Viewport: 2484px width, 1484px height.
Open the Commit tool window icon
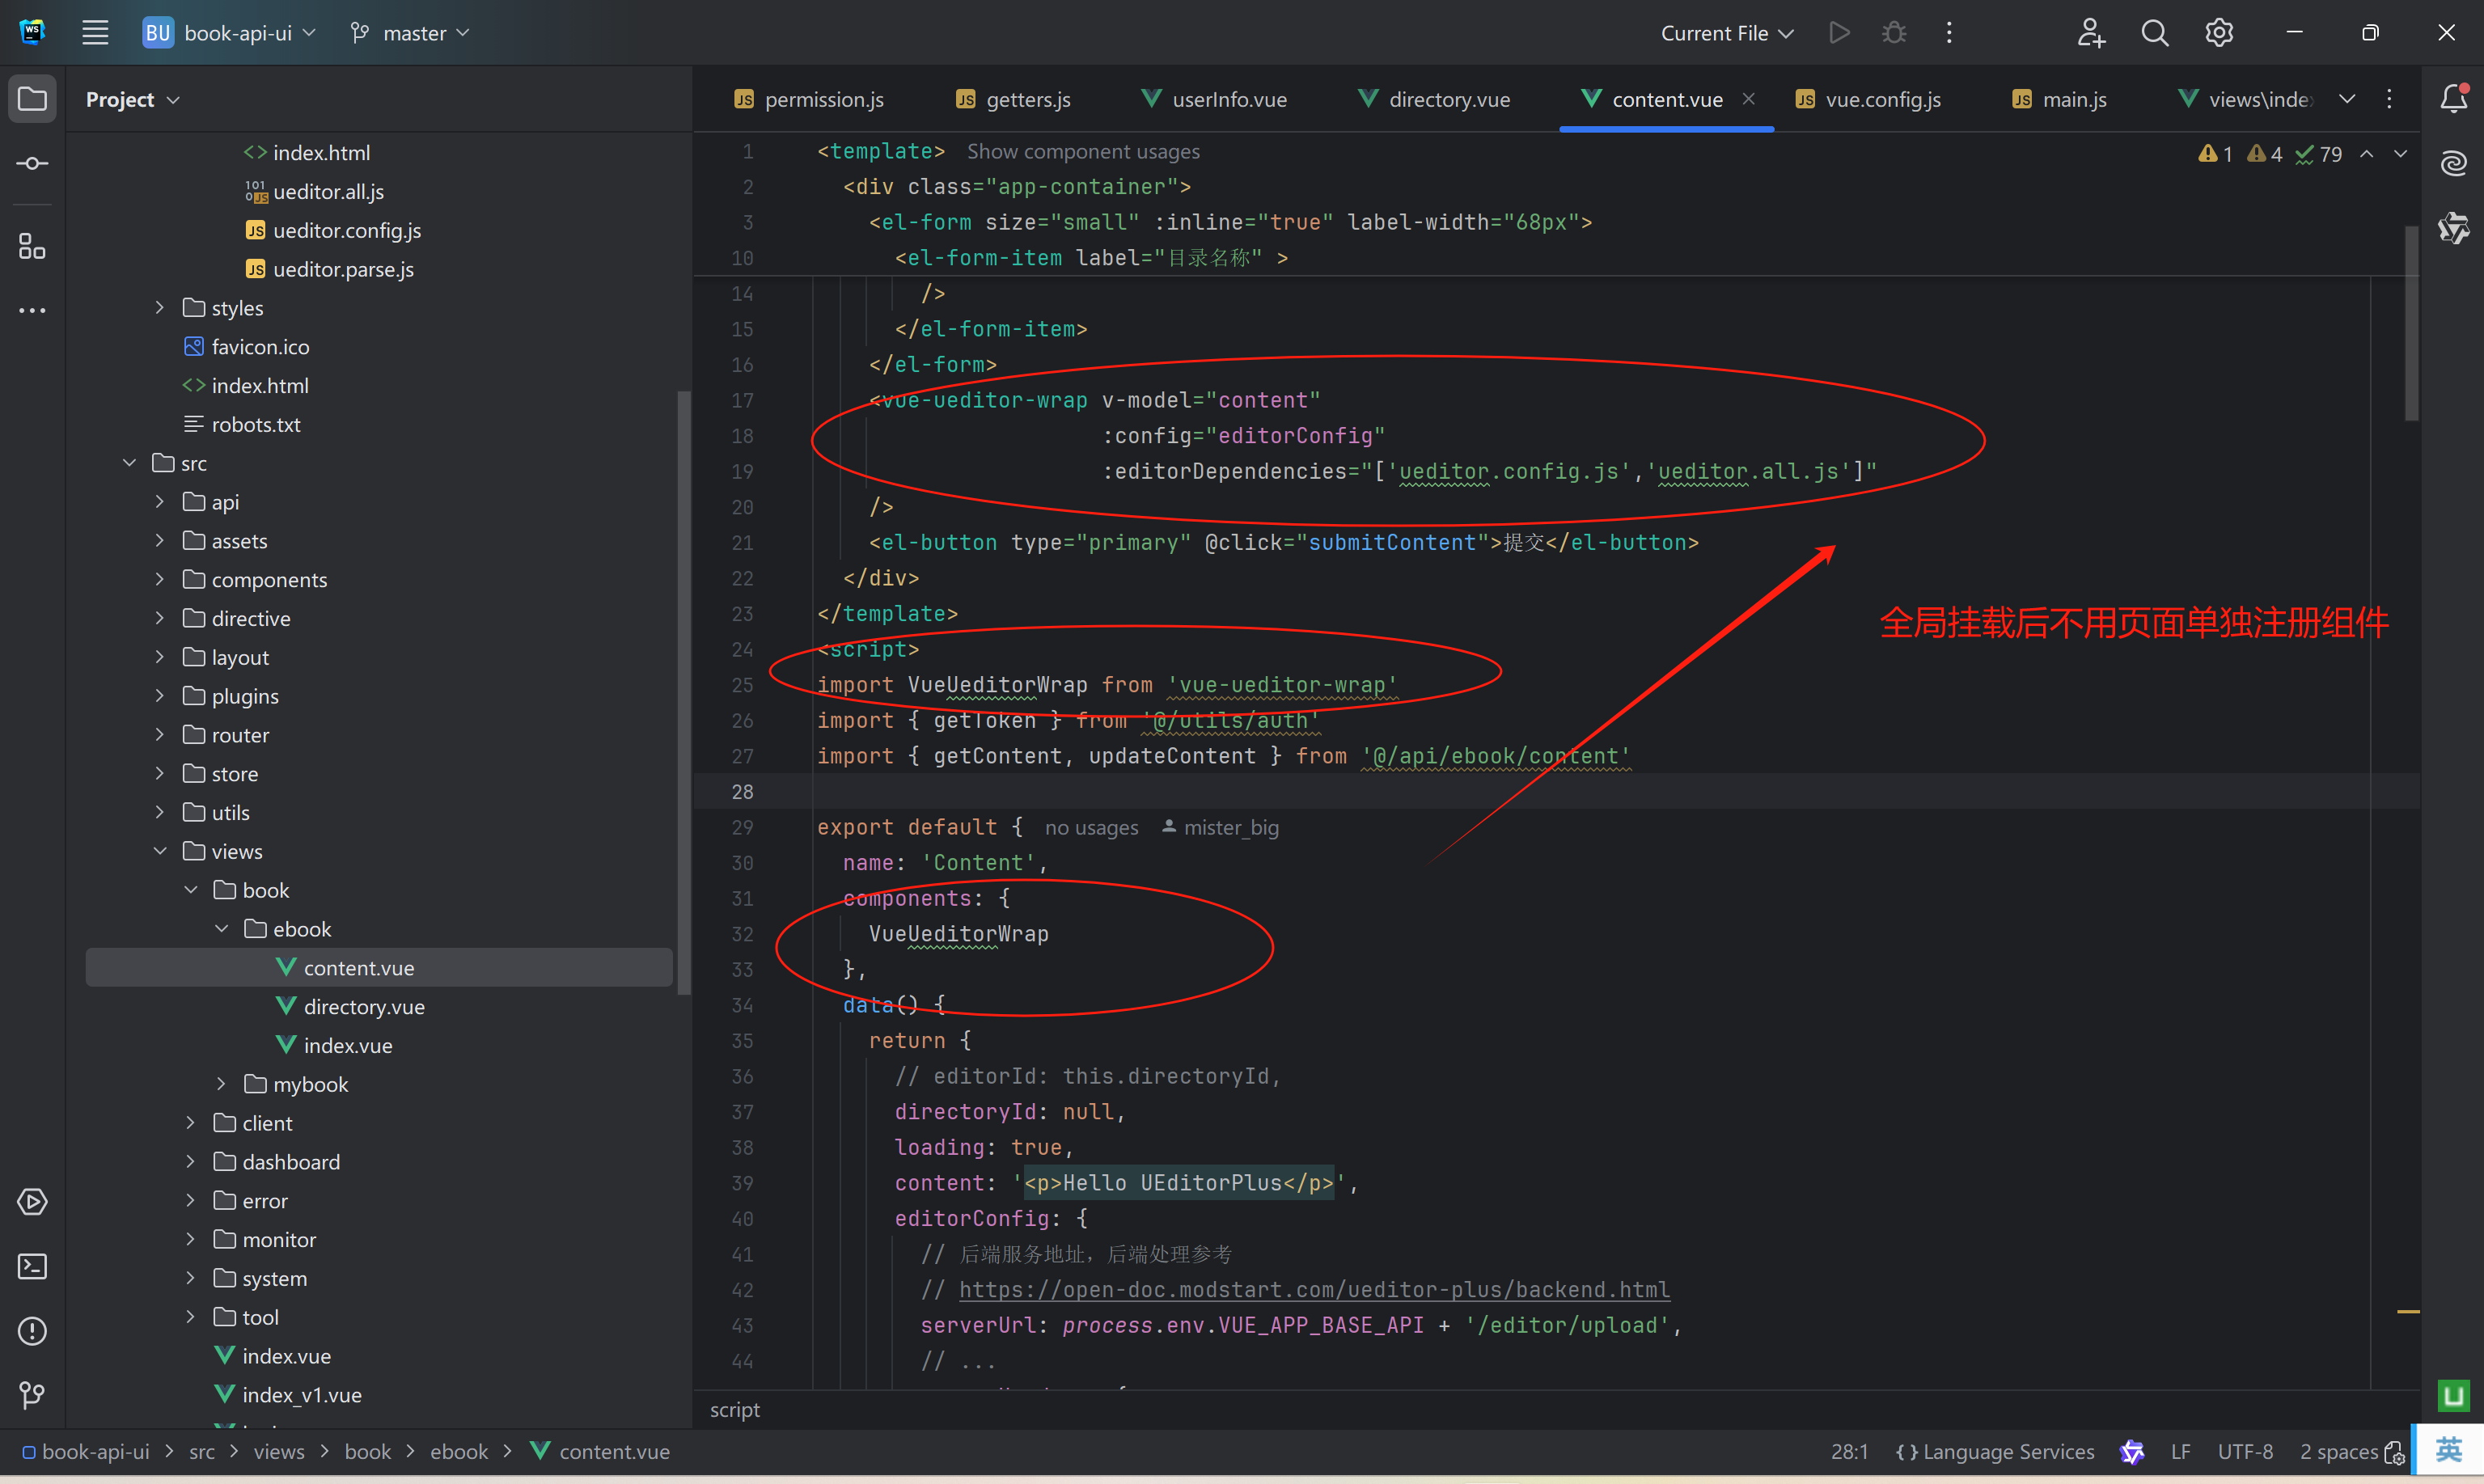pyautogui.click(x=32, y=163)
